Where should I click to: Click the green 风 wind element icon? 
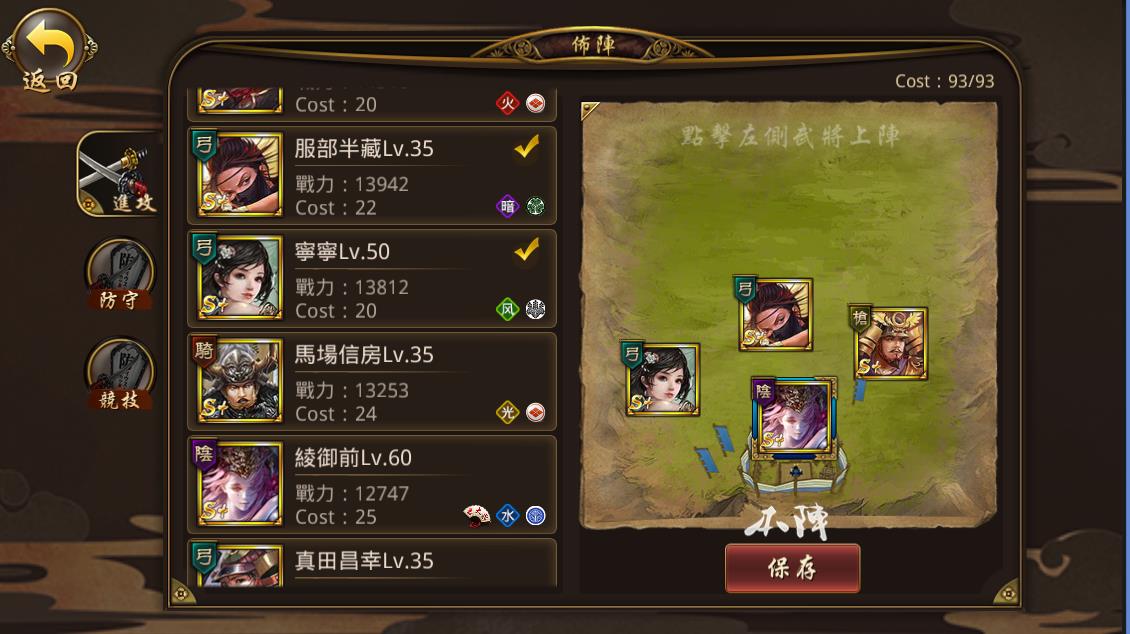tap(507, 310)
